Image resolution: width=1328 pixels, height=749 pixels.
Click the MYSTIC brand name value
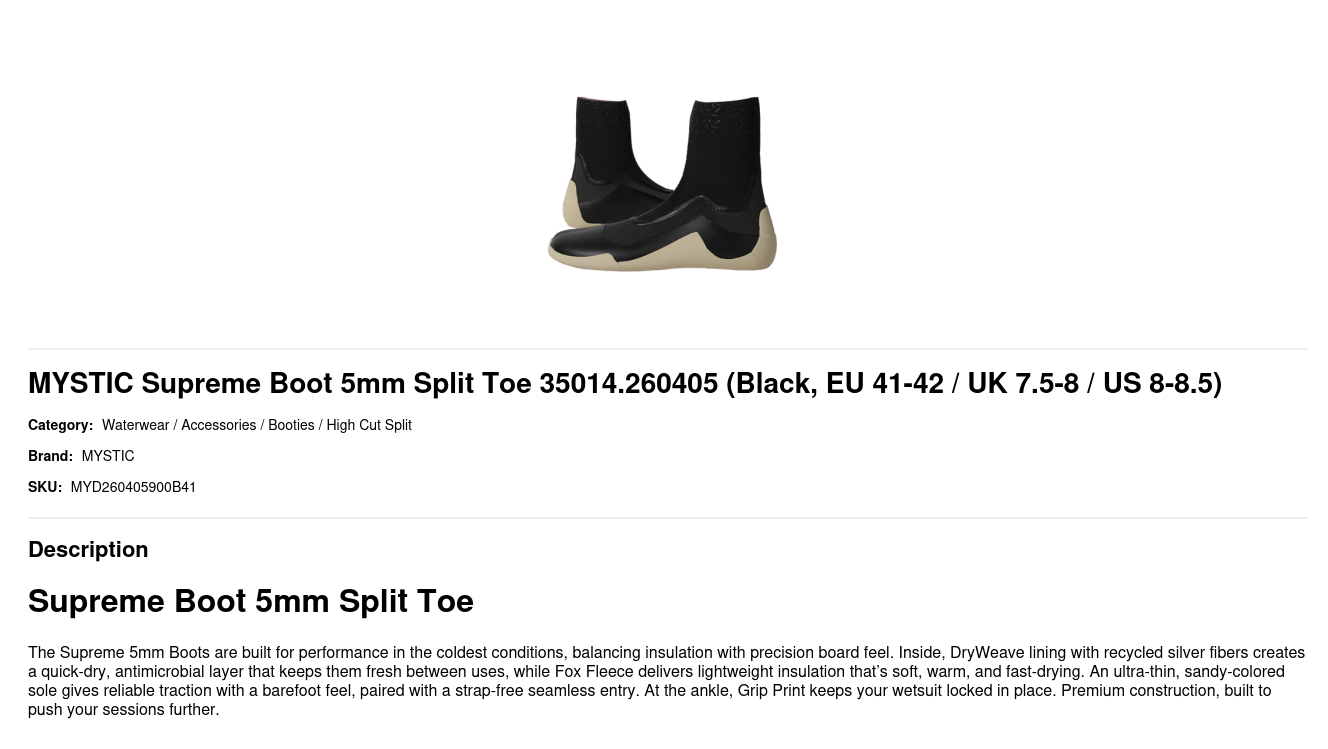(108, 456)
